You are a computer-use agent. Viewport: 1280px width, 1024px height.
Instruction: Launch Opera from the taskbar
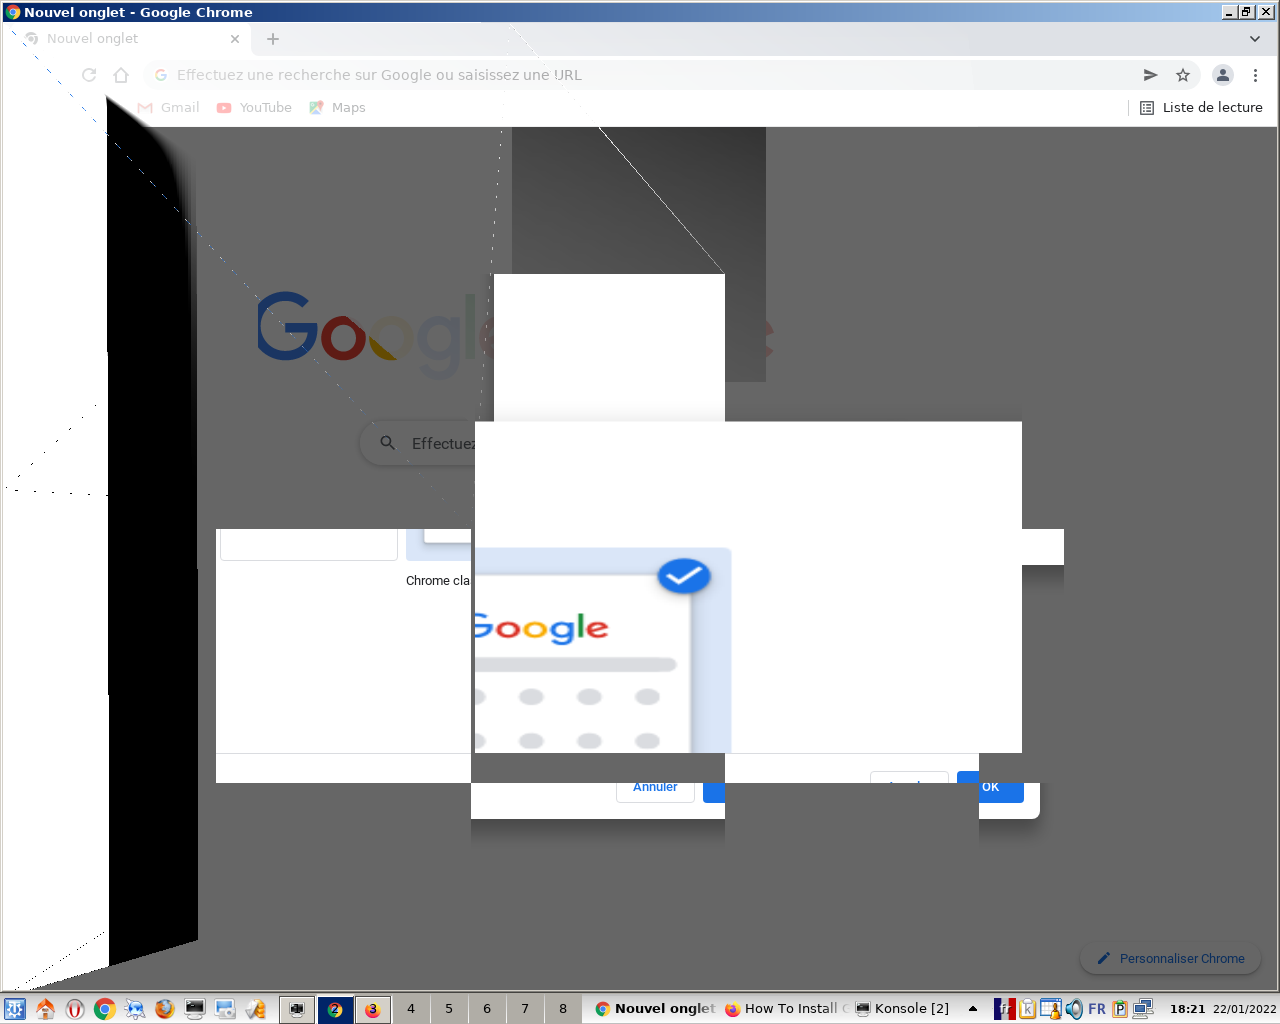coord(75,1009)
